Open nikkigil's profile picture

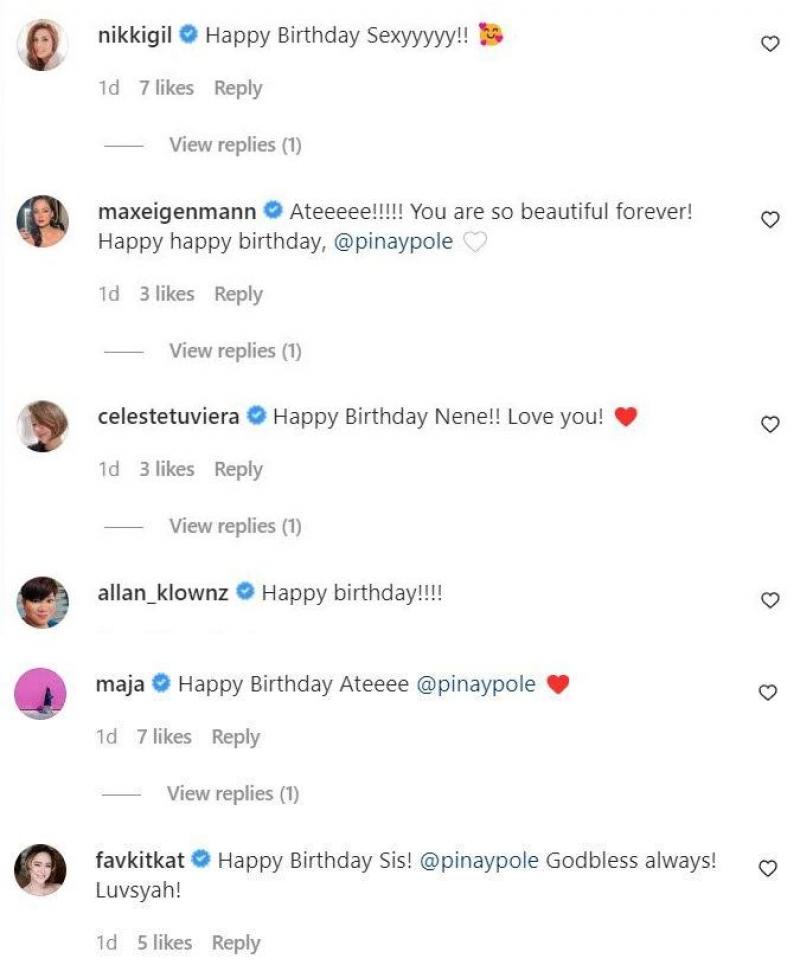pyautogui.click(x=42, y=45)
